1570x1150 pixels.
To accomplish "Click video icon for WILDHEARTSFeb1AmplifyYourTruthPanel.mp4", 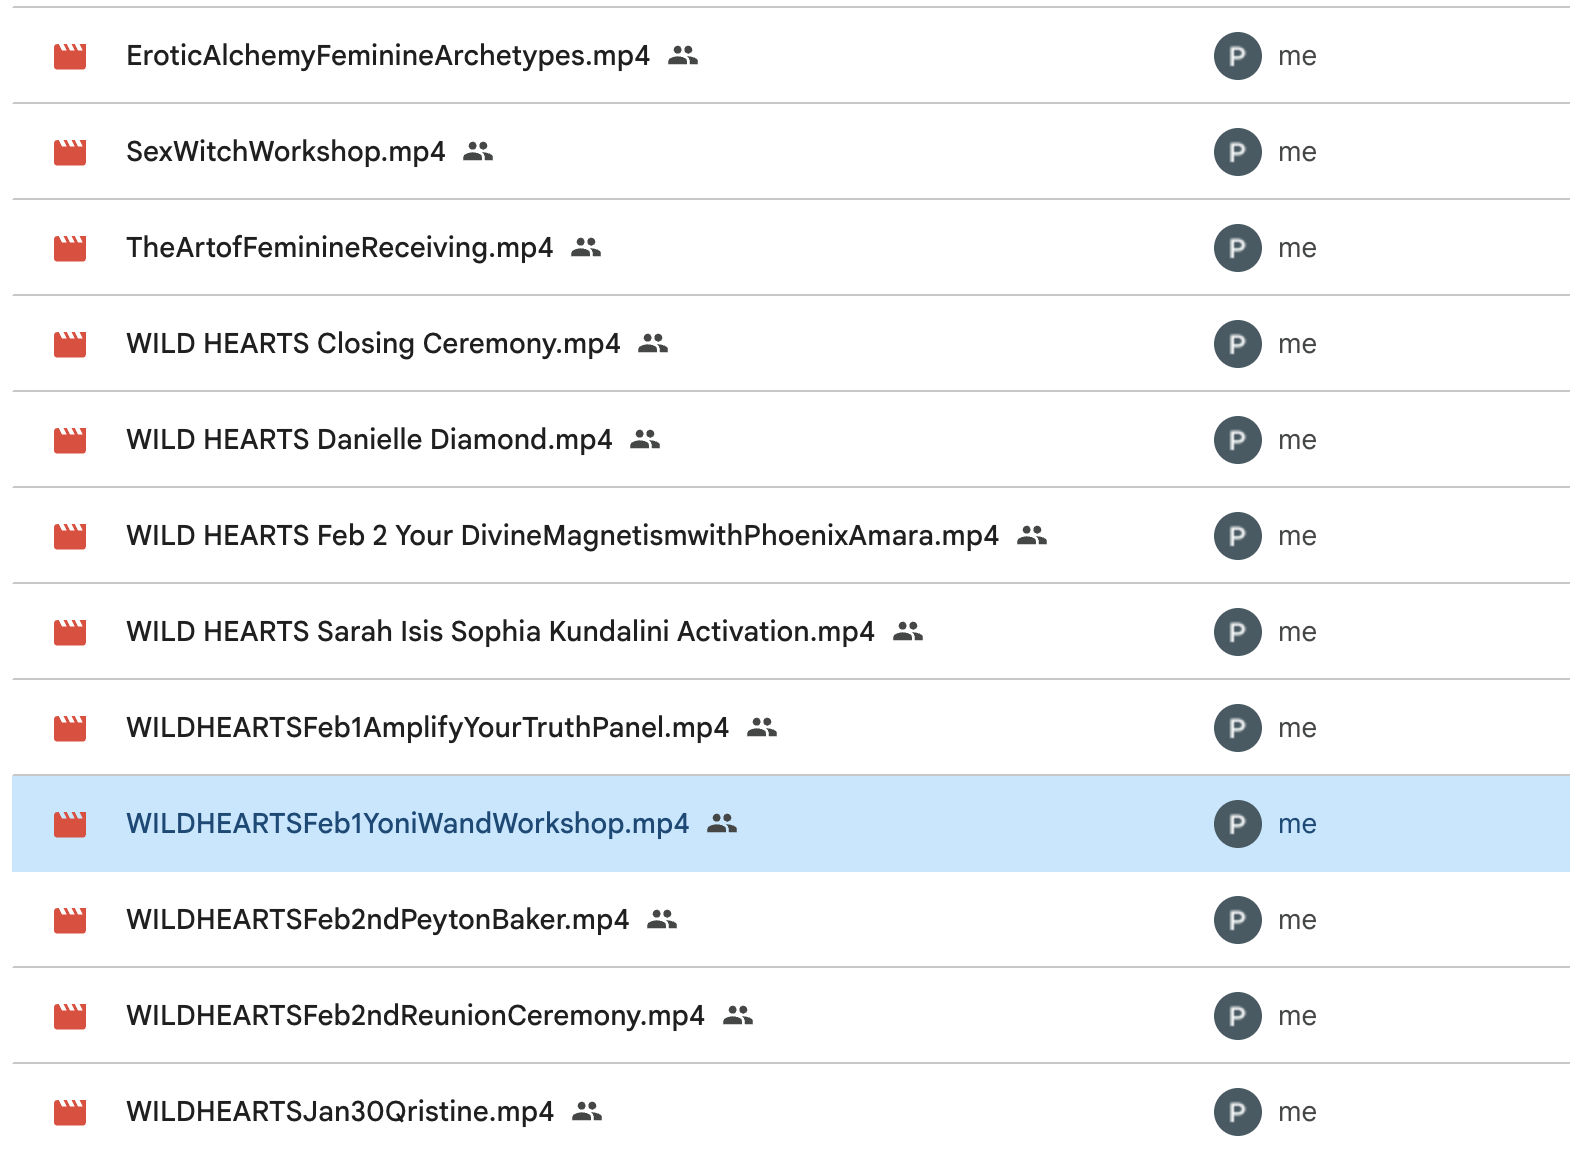I will tap(70, 728).
